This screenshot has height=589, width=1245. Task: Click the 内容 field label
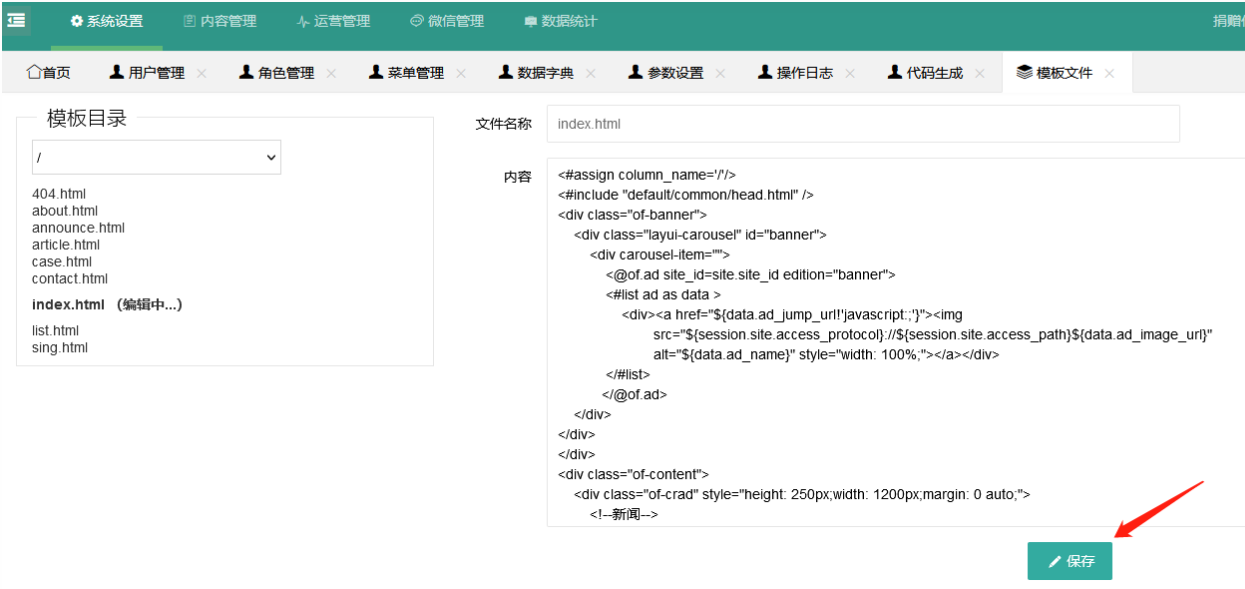(517, 177)
